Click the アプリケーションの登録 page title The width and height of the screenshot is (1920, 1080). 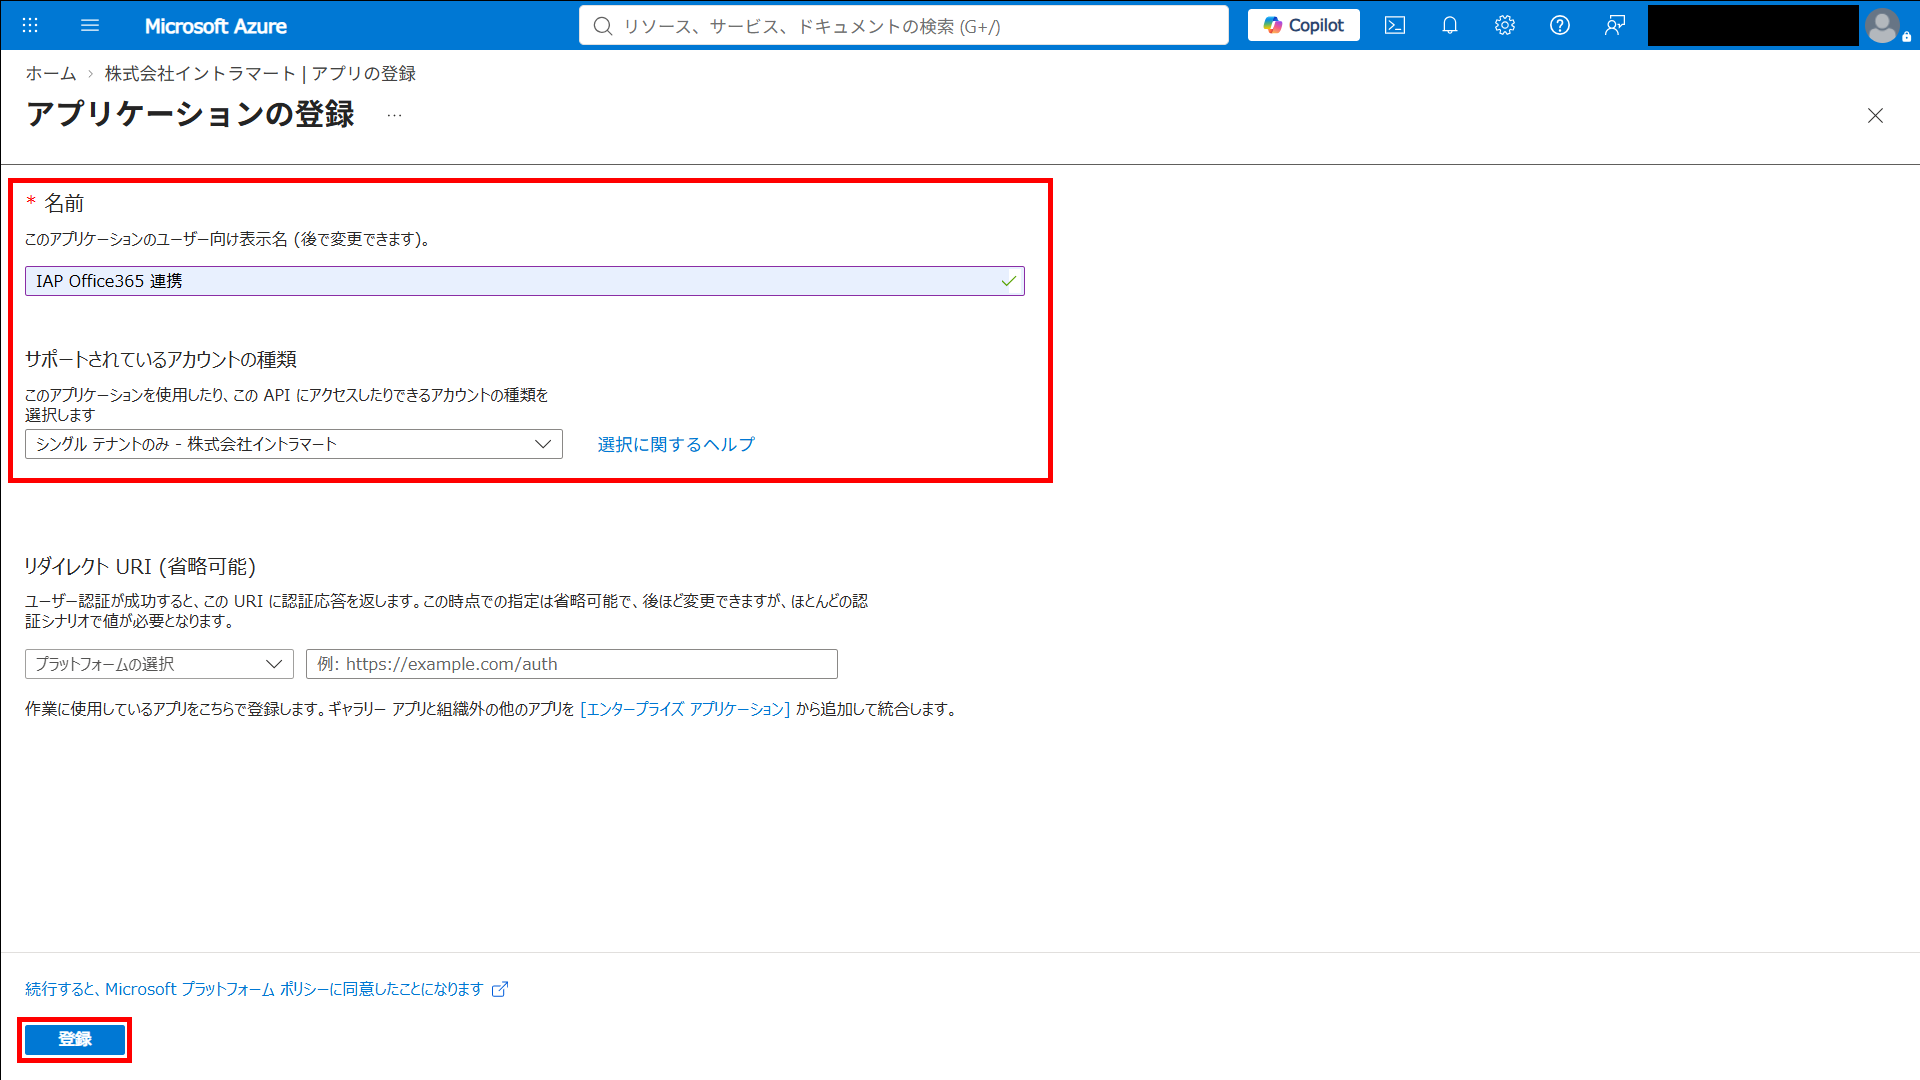click(x=190, y=114)
